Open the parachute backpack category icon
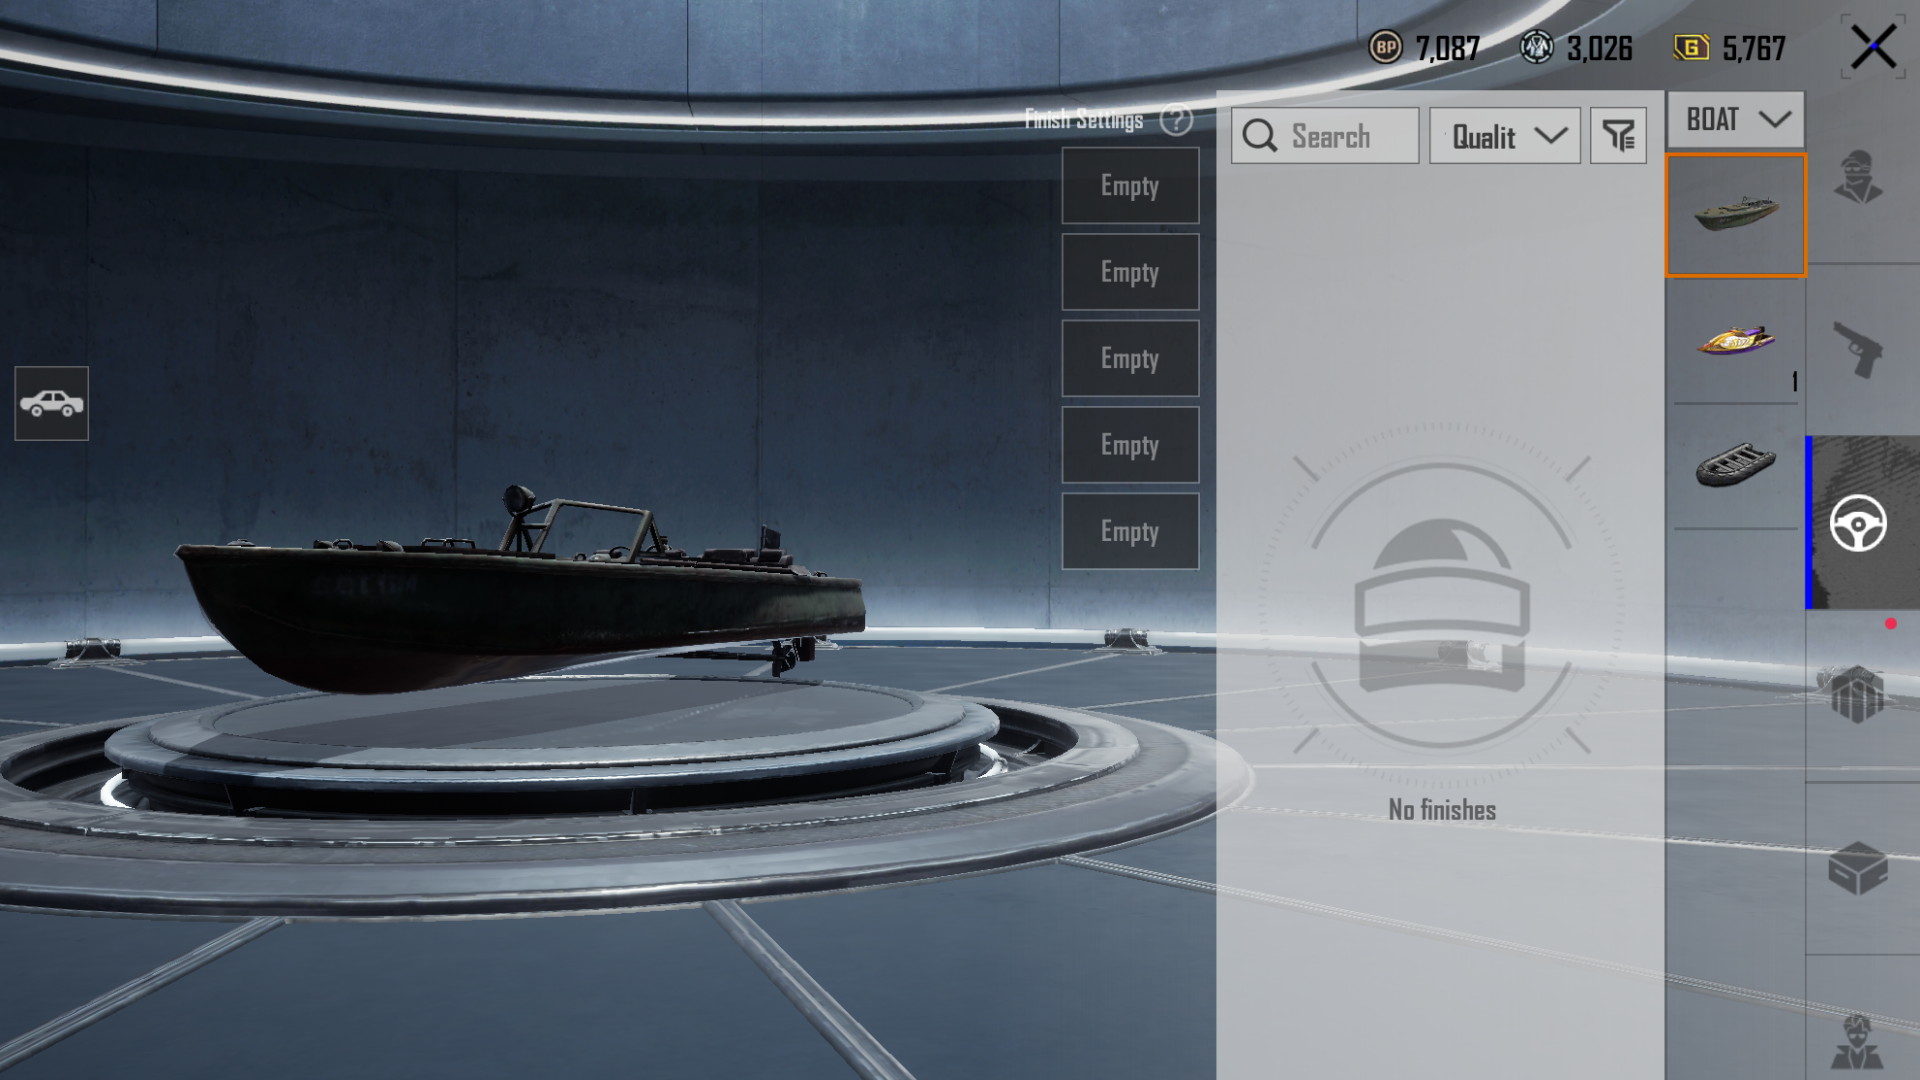 pyautogui.click(x=1858, y=694)
